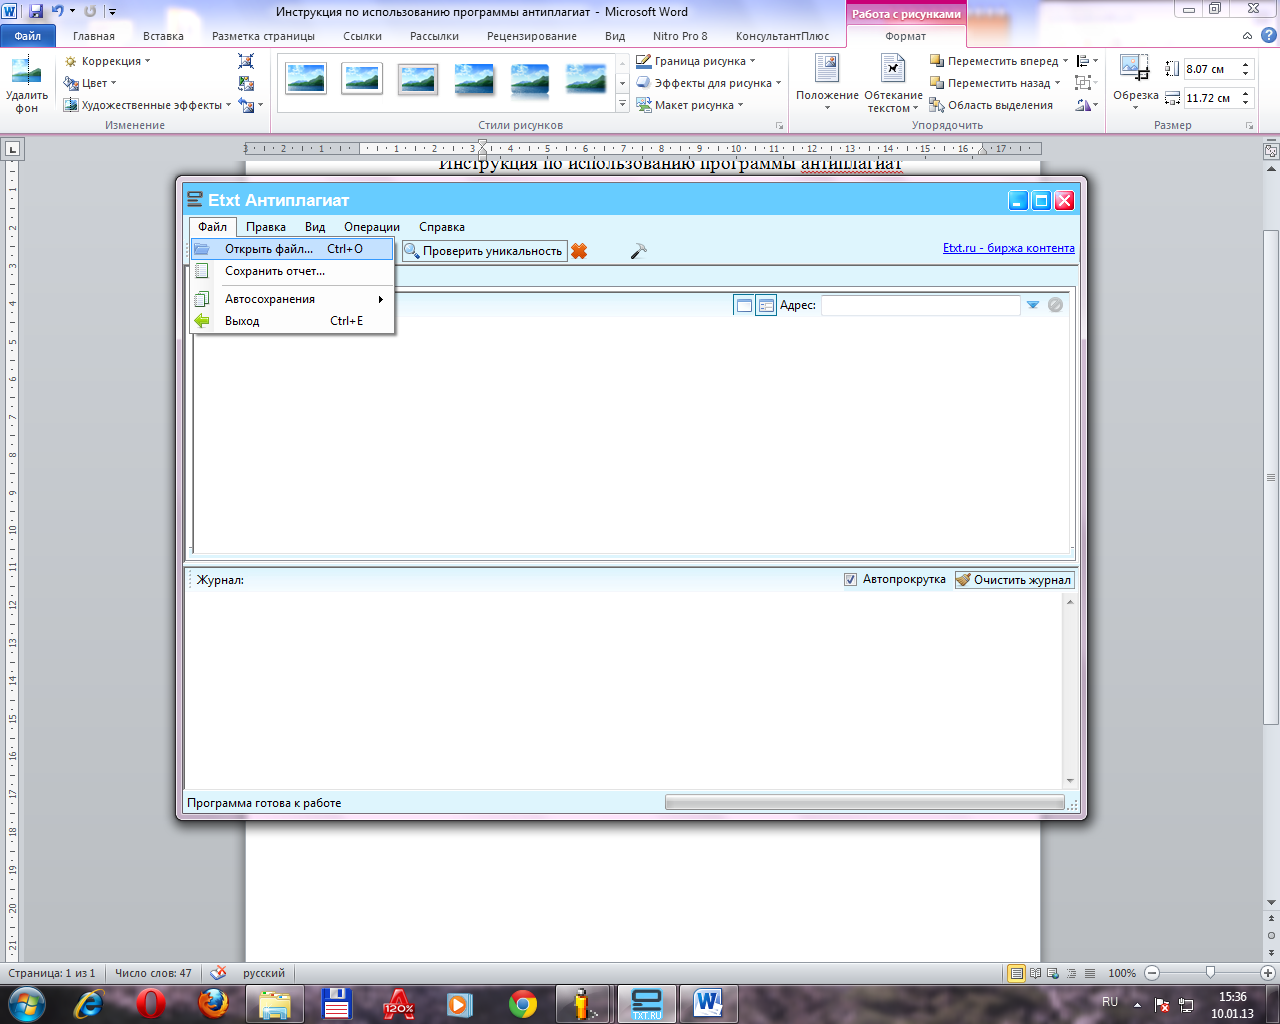The height and width of the screenshot is (1024, 1280).
Task: Click the blue Файл Word tab
Action: pyautogui.click(x=27, y=36)
